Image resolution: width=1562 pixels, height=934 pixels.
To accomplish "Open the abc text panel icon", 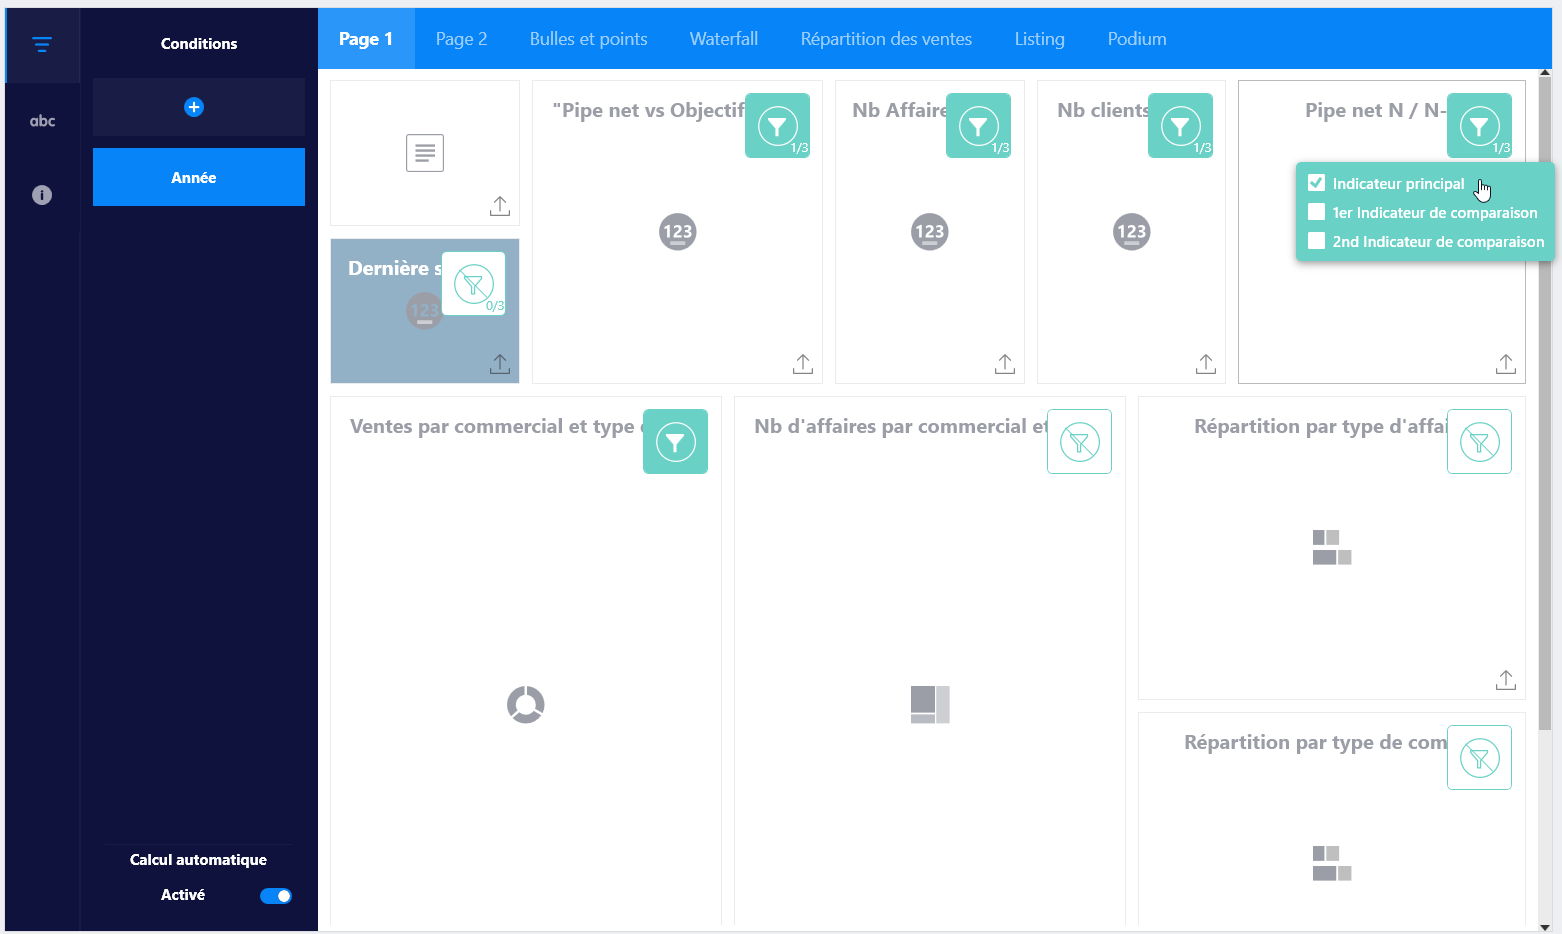I will click(x=42, y=121).
